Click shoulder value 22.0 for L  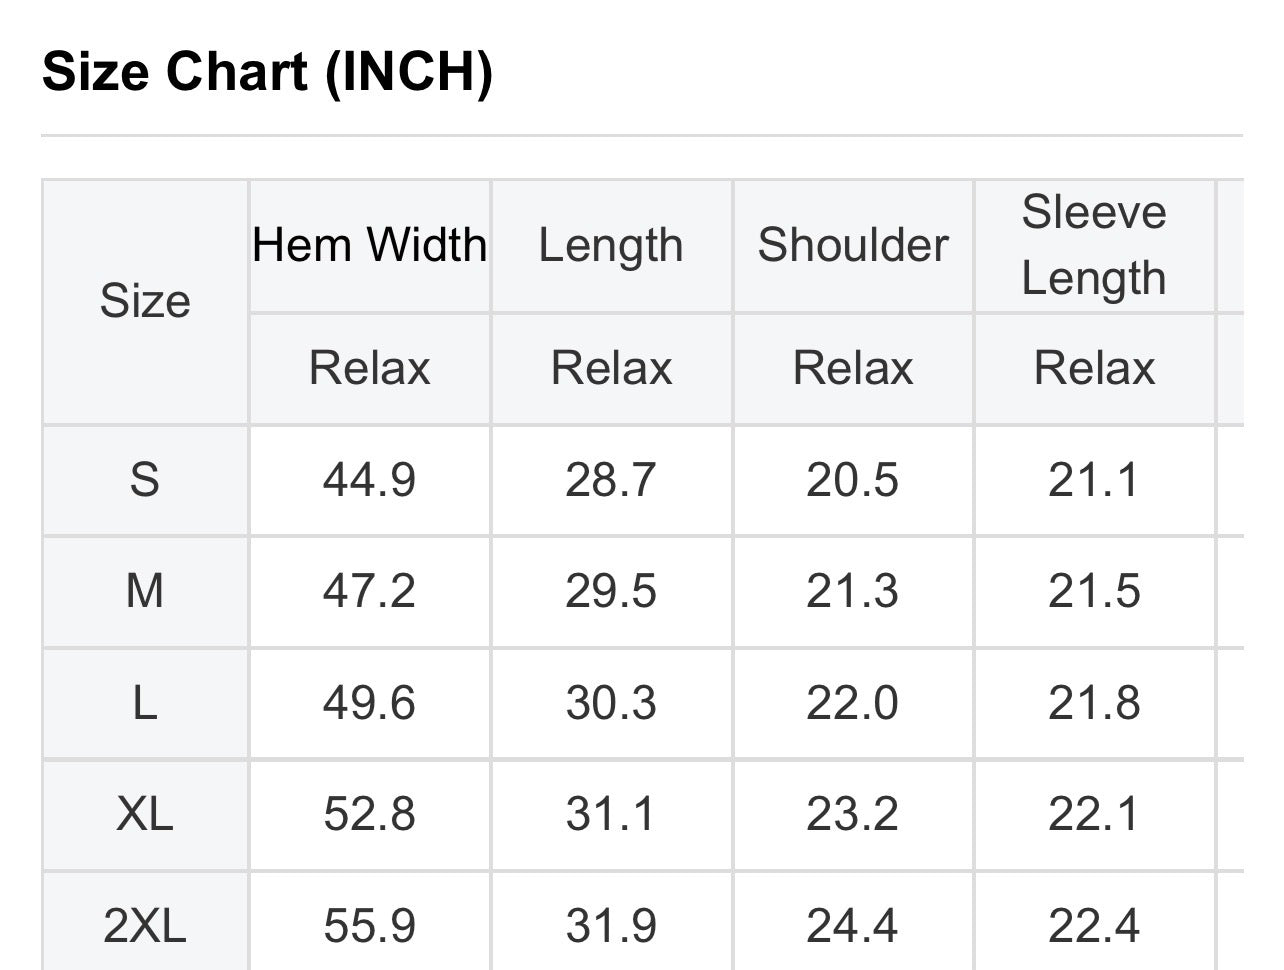coord(853,703)
